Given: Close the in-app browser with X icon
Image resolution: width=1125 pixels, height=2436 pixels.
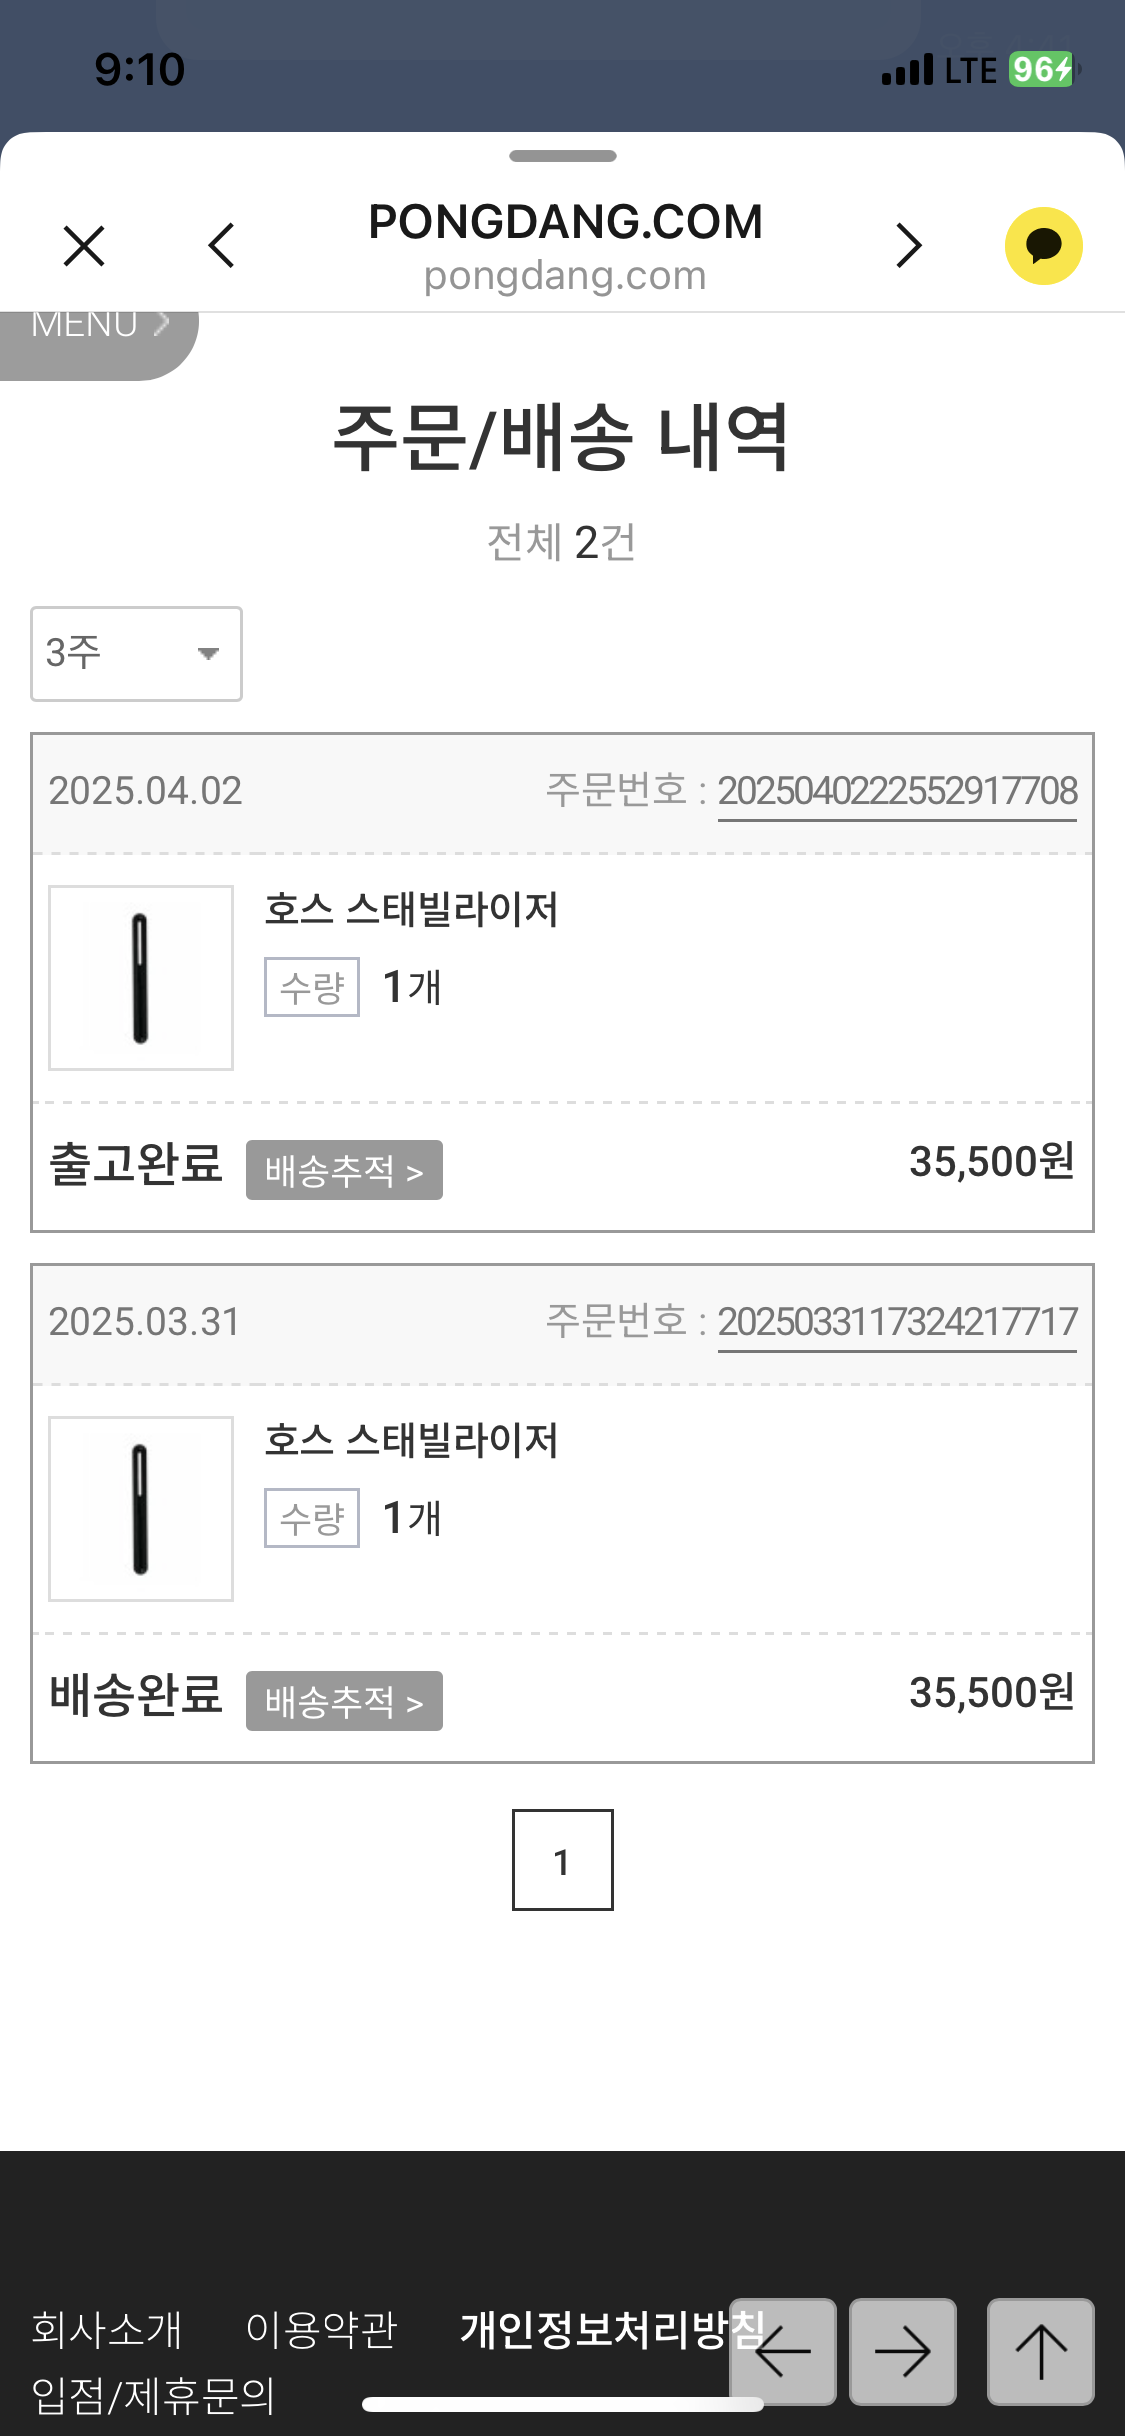Looking at the screenshot, I should coord(84,246).
